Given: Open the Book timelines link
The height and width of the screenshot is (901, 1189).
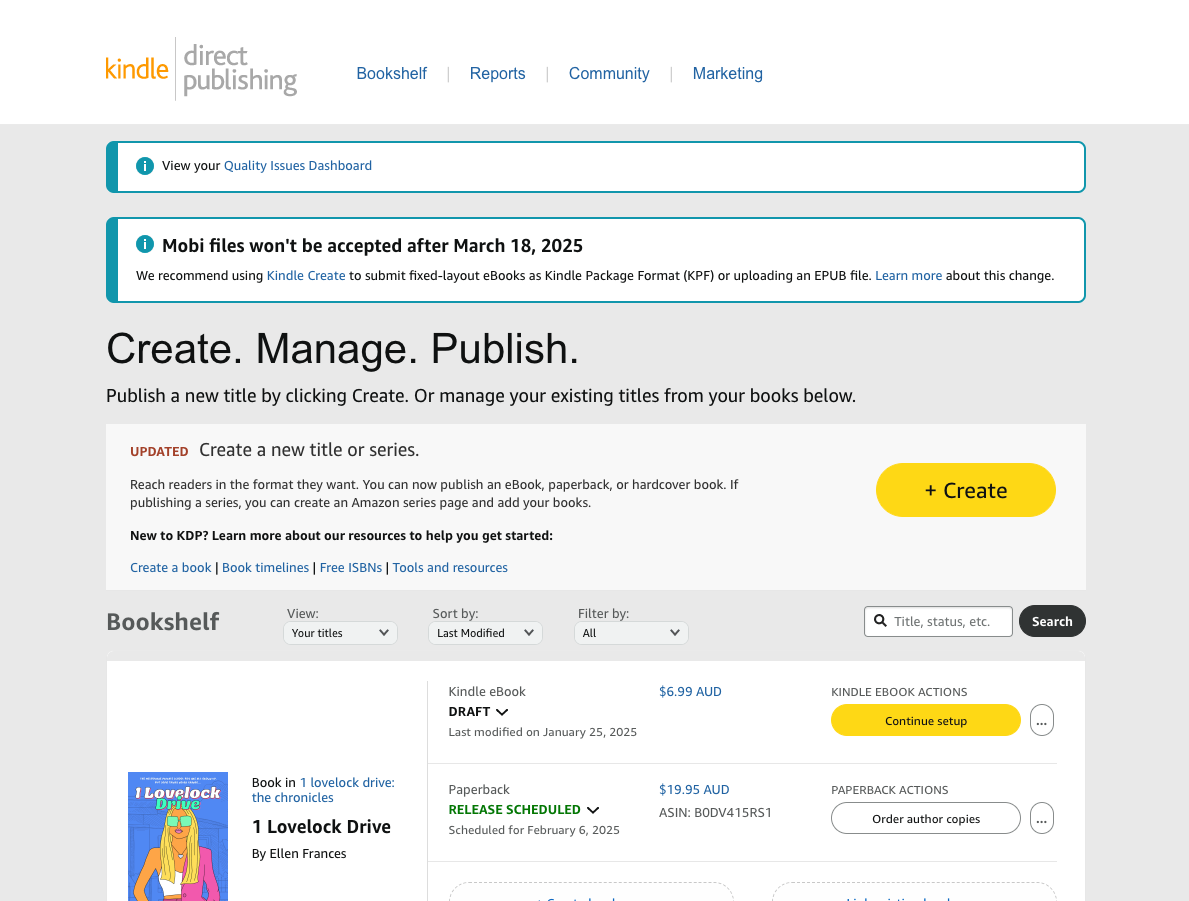Looking at the screenshot, I should click(265, 567).
